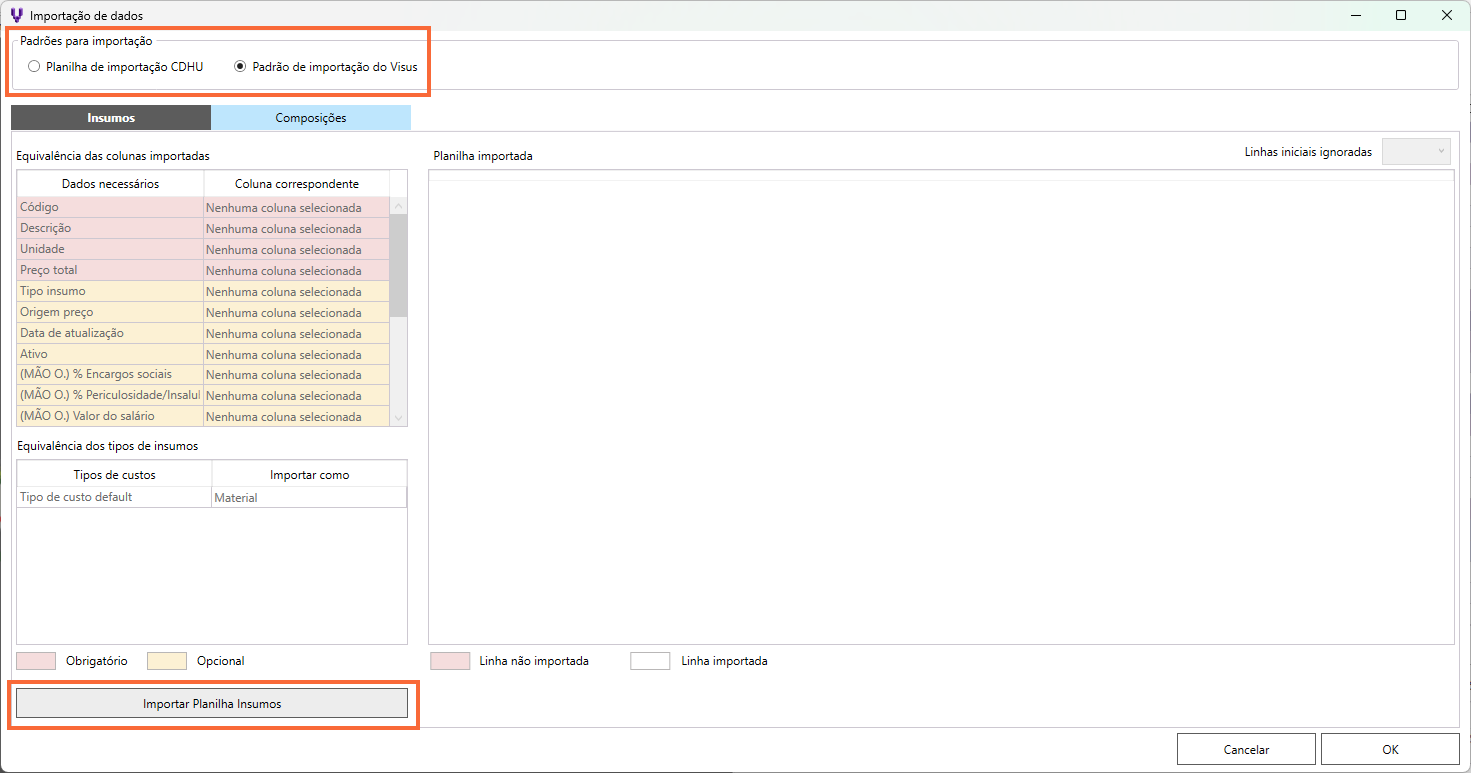The width and height of the screenshot is (1471, 773).
Task: Click pink Linha não importada swatch
Action: 450,661
